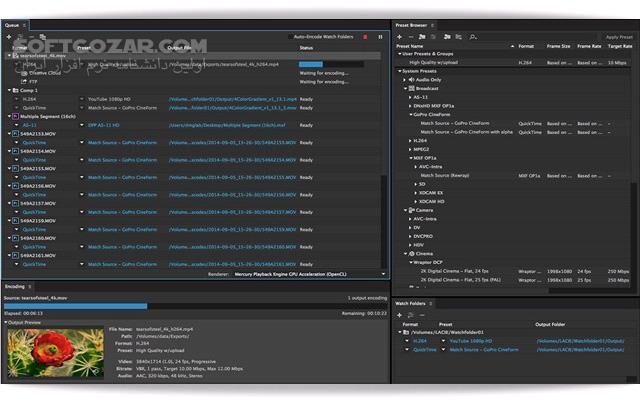Collapse GoPro CineForm preset group

411,115
